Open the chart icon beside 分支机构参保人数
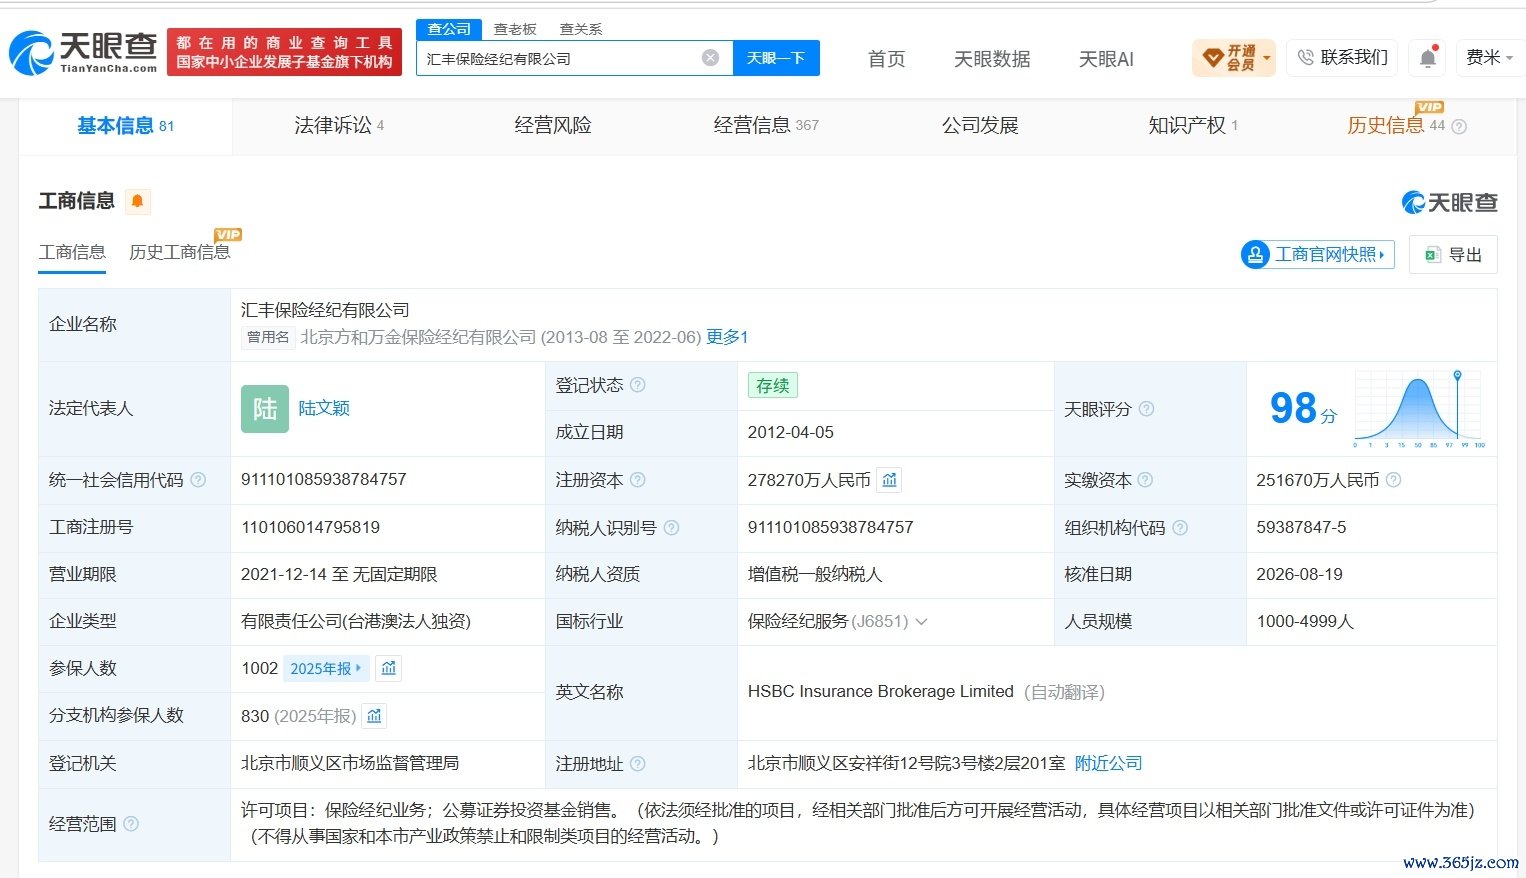This screenshot has height=878, width=1526. [374, 716]
